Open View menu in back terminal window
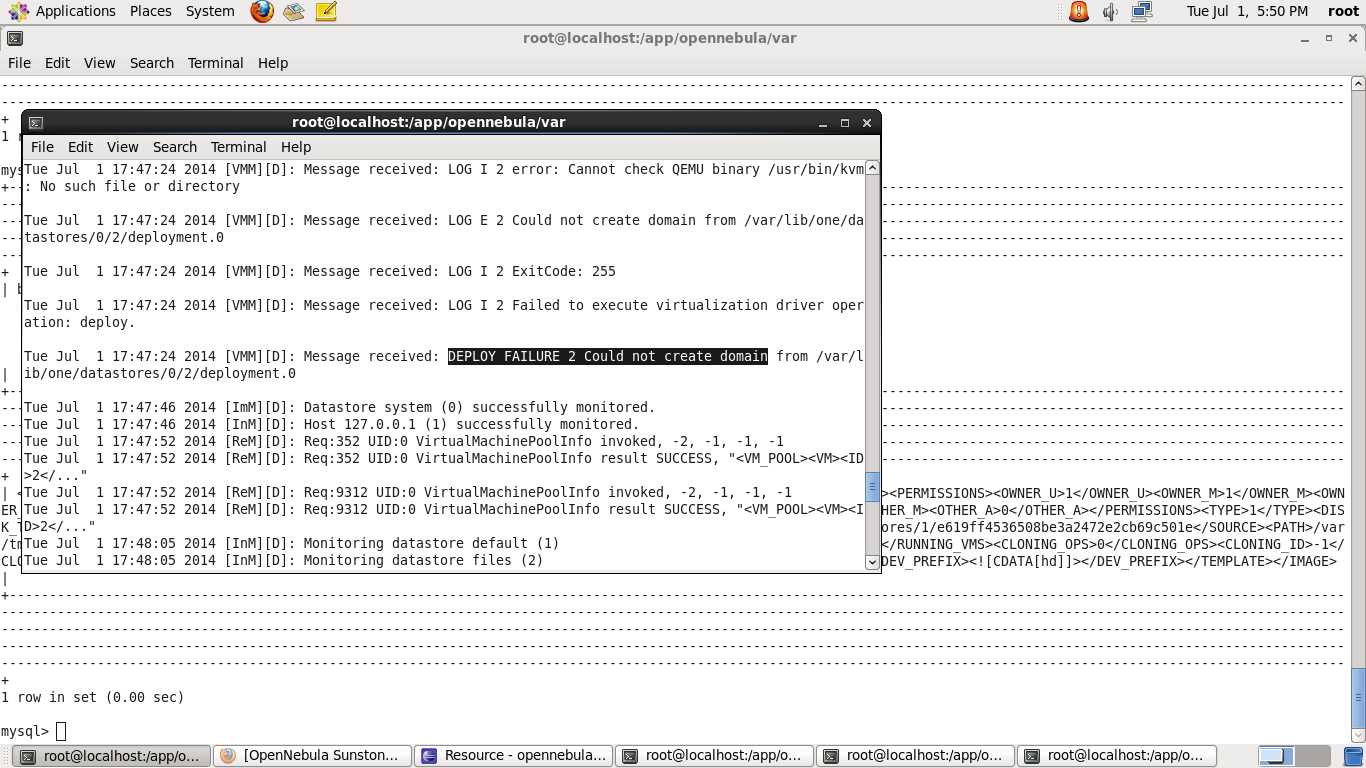Viewport: 1366px width, 768px height. pos(99,63)
